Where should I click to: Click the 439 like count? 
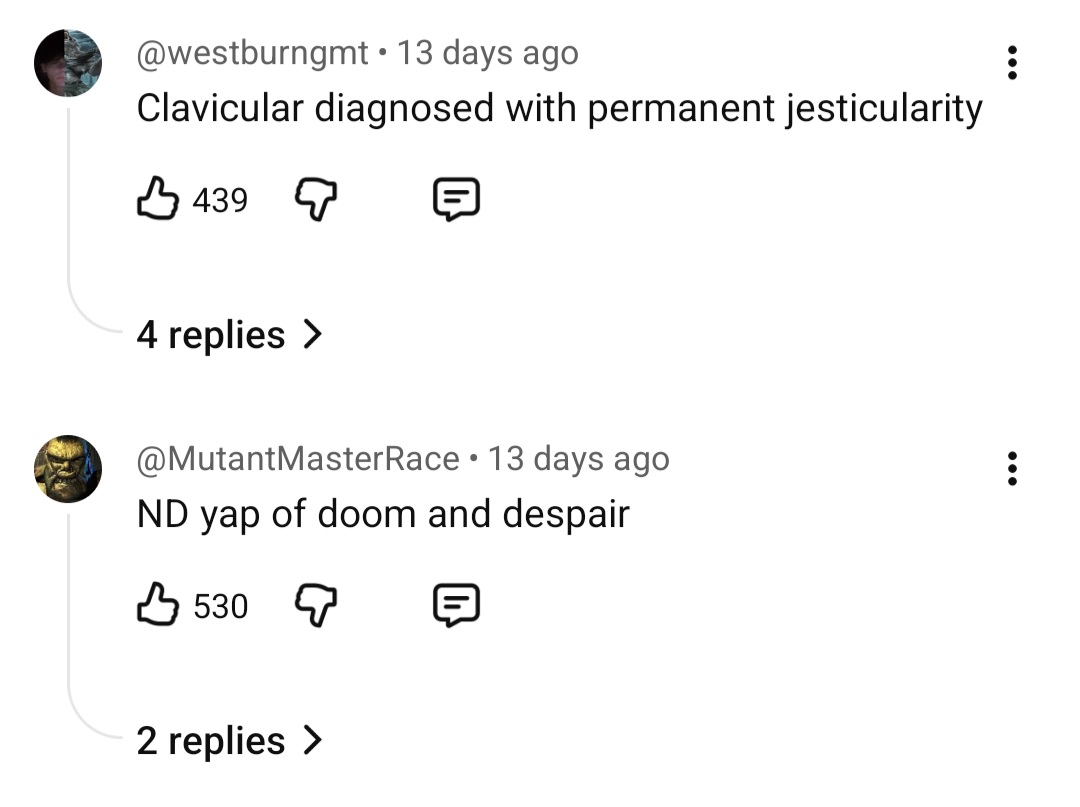click(219, 202)
